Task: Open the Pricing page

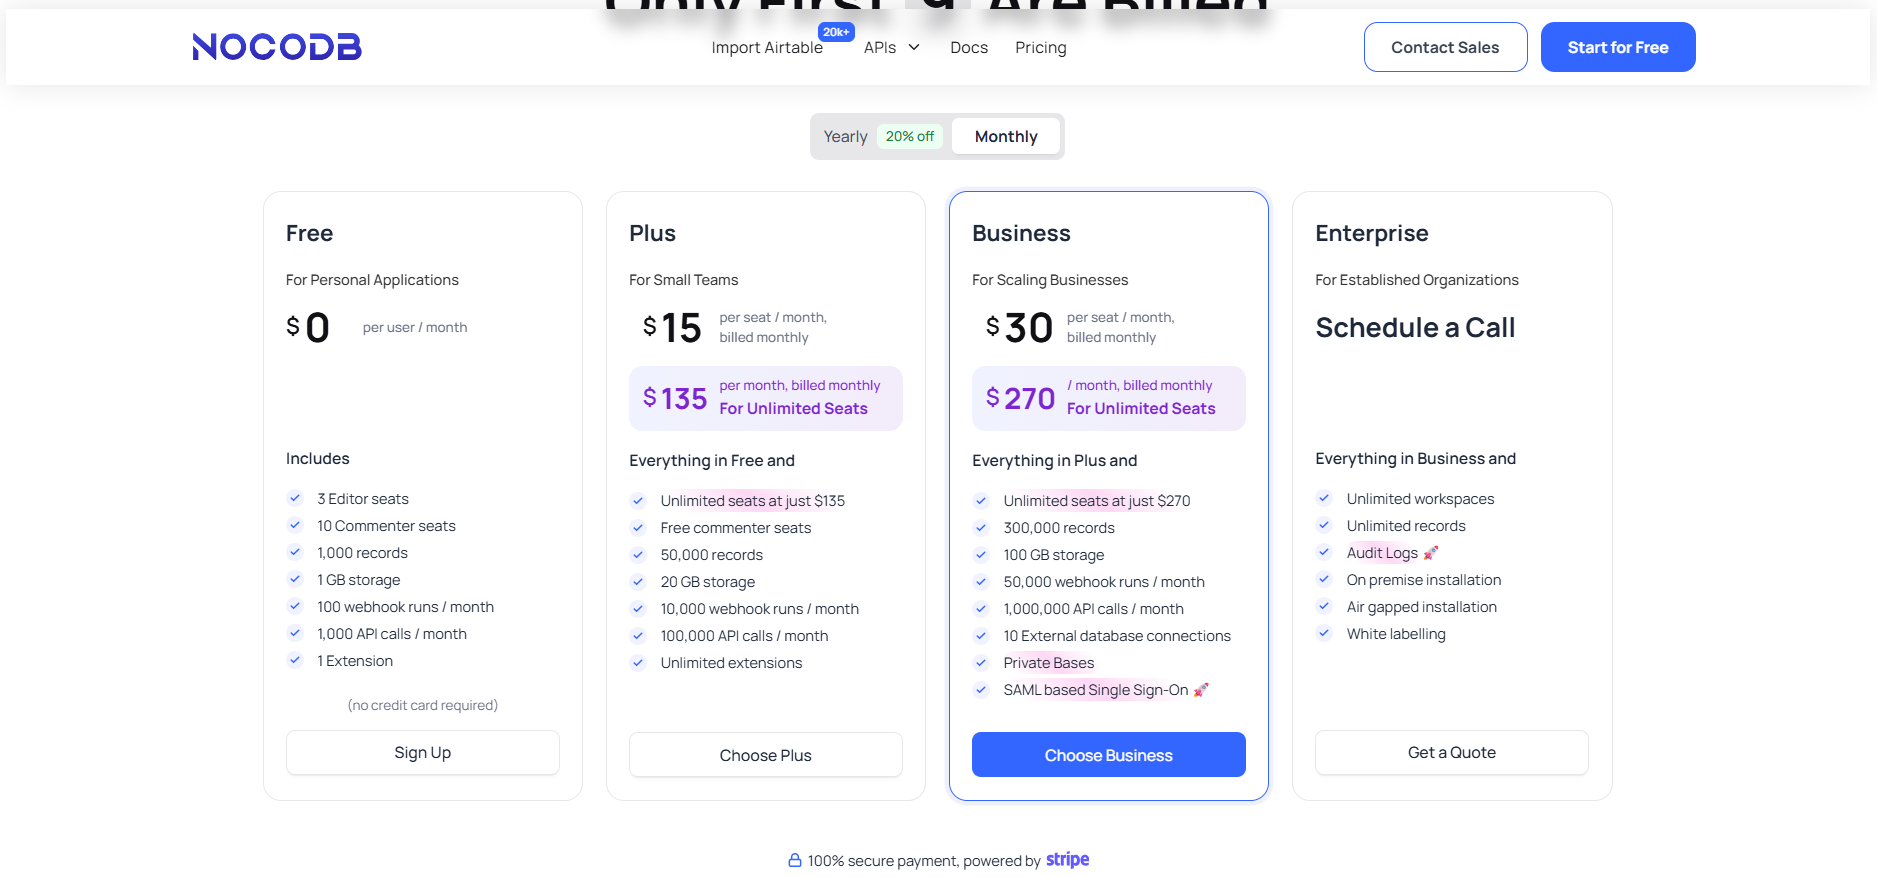Action: click(1040, 48)
